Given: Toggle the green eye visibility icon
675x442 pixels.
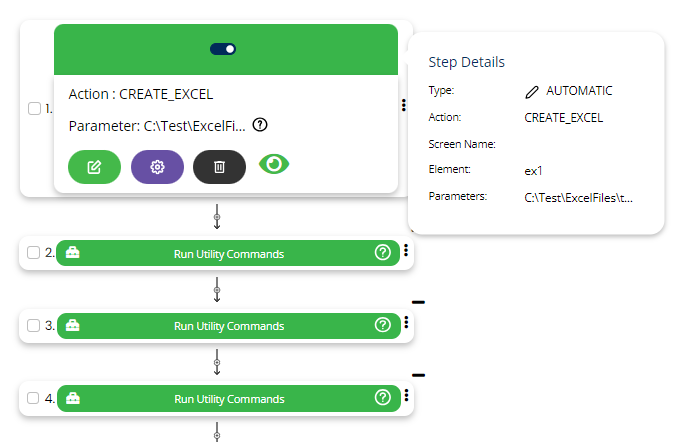Looking at the screenshot, I should tap(274, 164).
